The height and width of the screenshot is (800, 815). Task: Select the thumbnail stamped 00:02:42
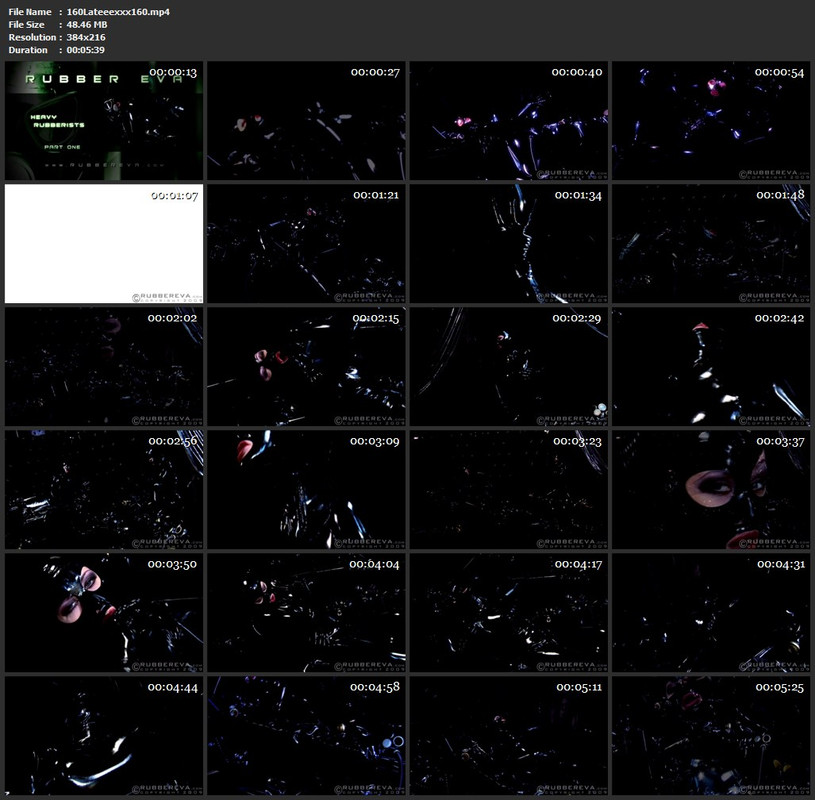pyautogui.click(x=711, y=366)
